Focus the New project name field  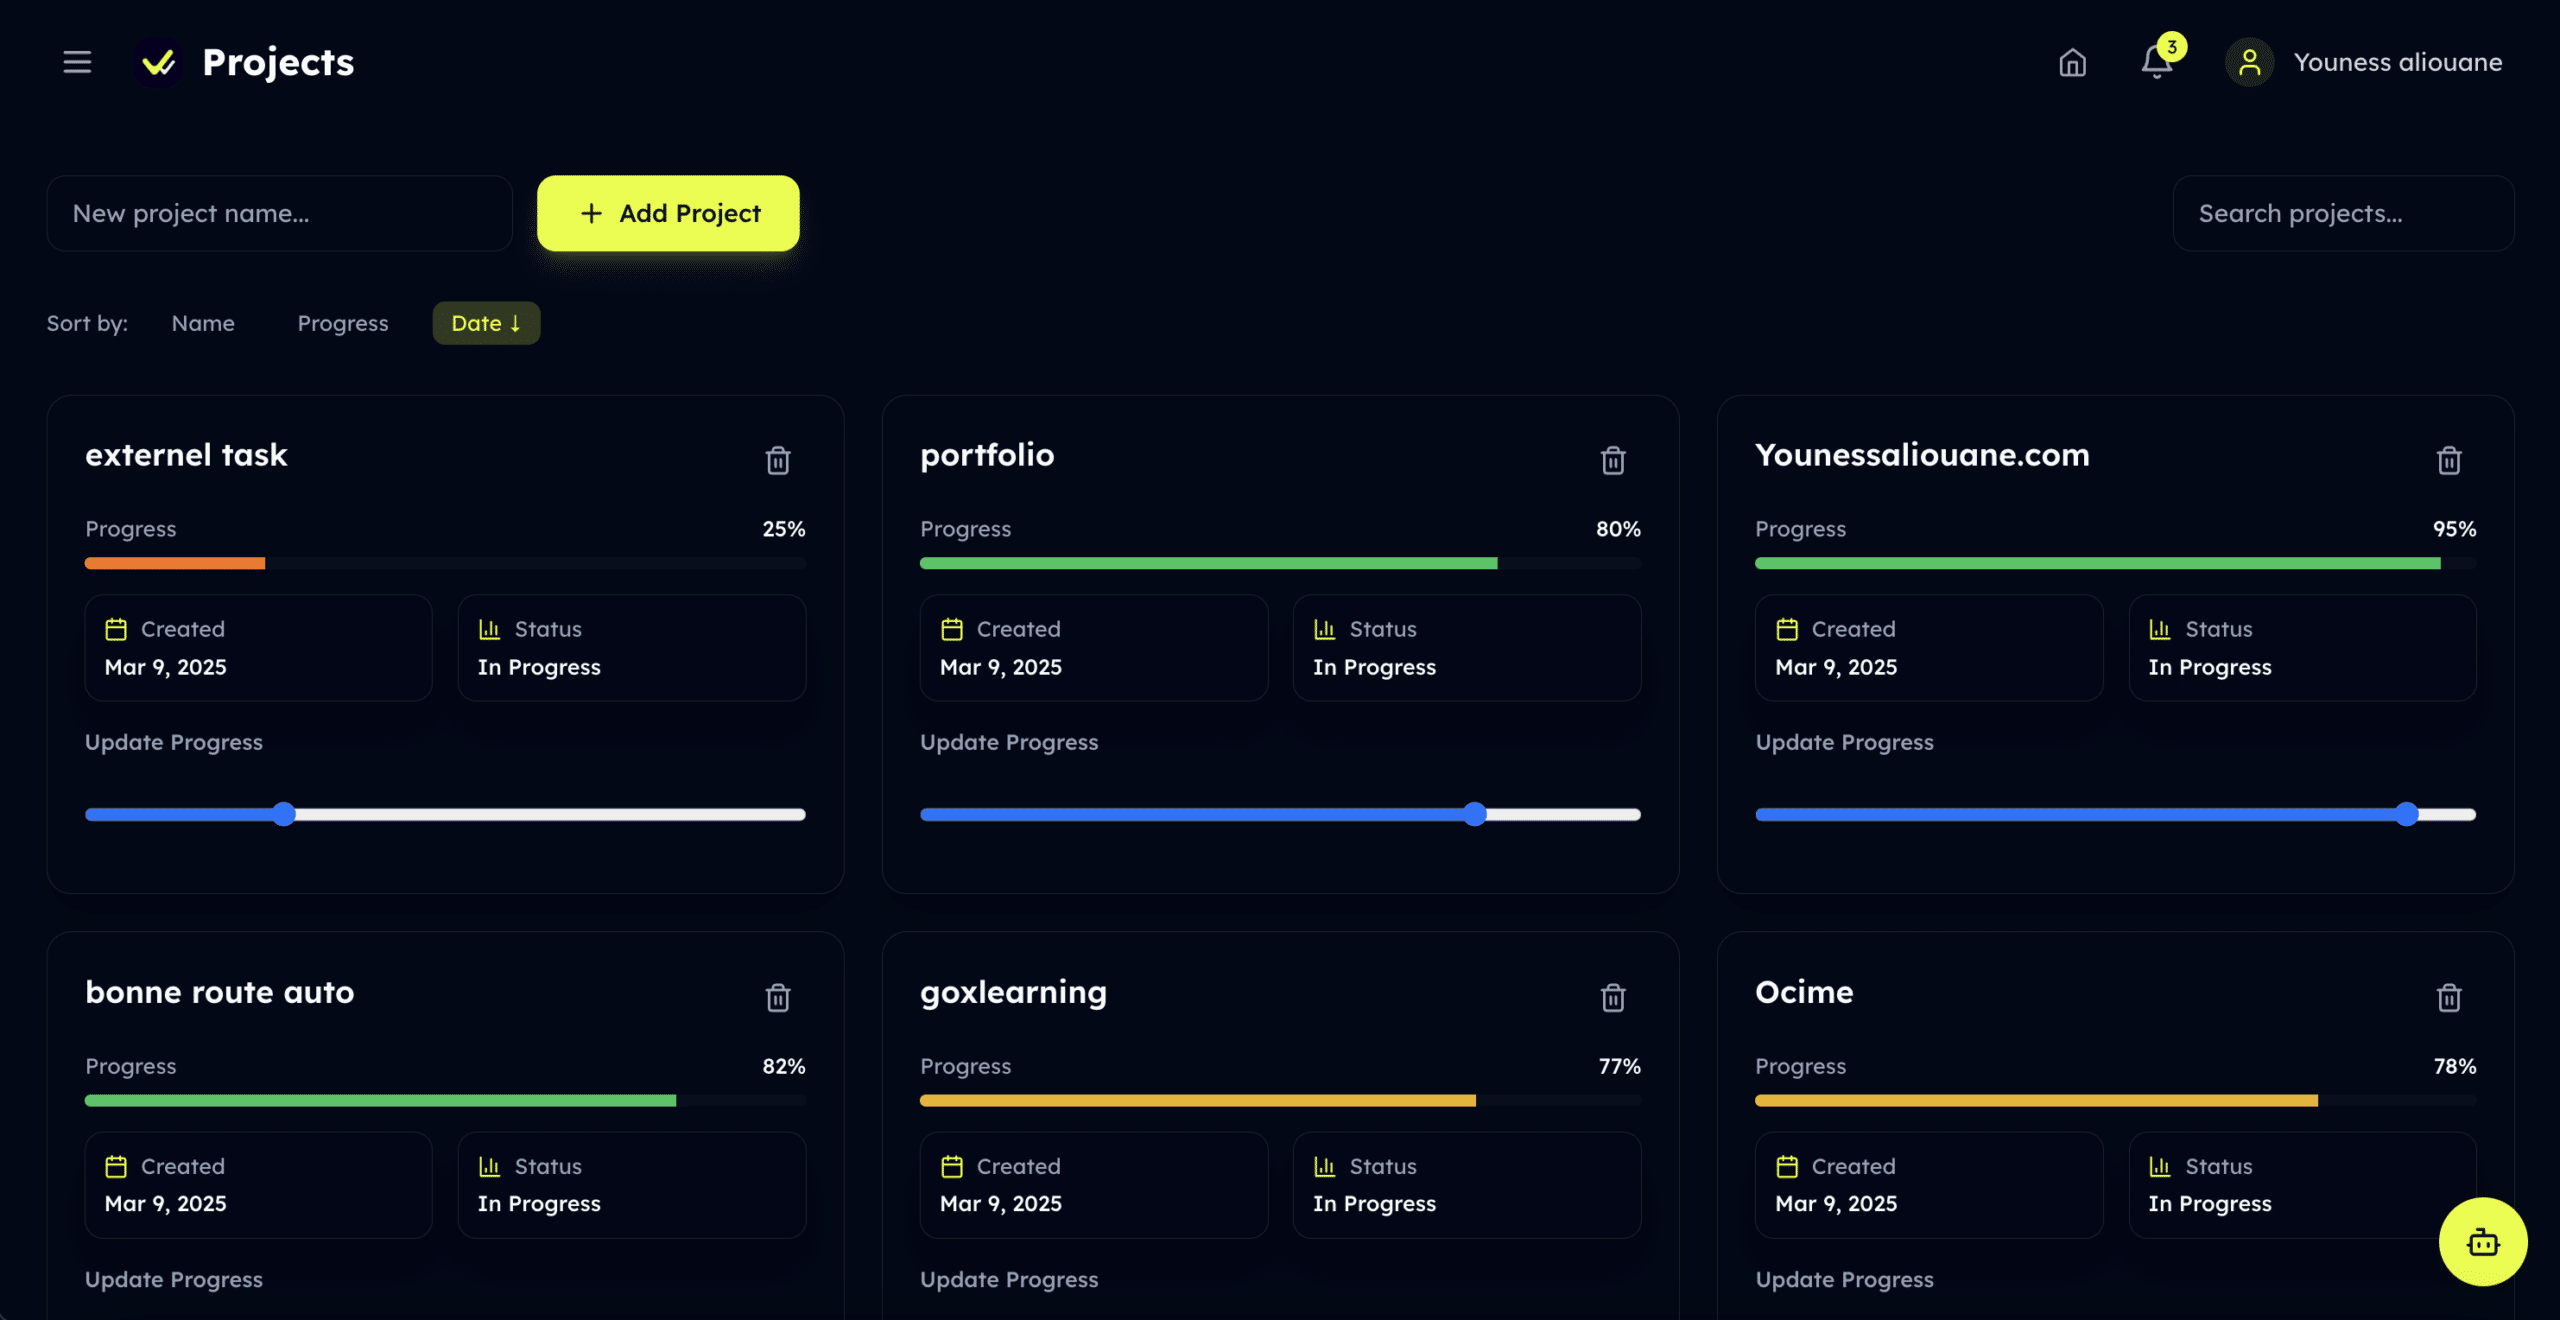(279, 213)
